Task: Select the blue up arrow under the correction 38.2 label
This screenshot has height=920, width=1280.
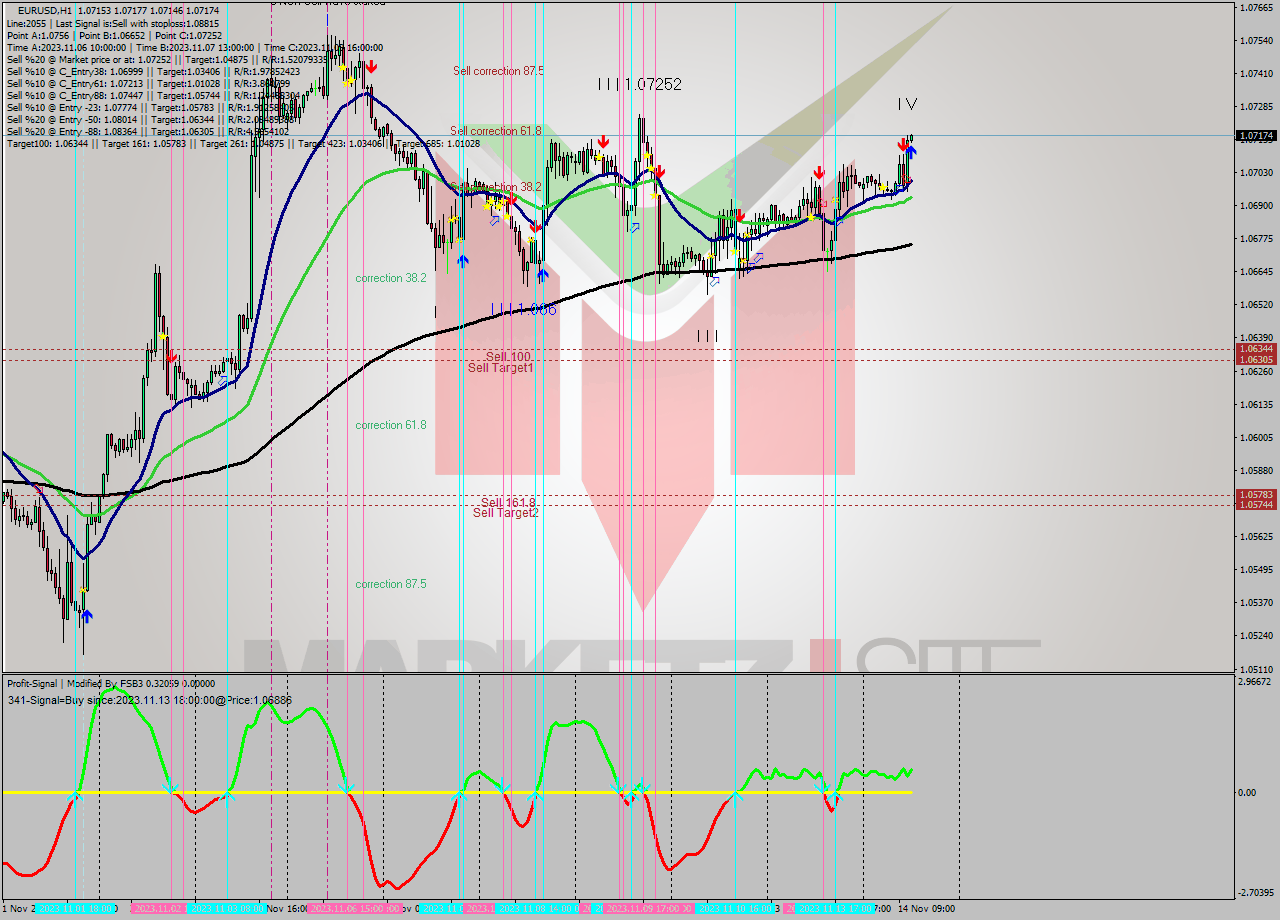Action: coord(461,261)
